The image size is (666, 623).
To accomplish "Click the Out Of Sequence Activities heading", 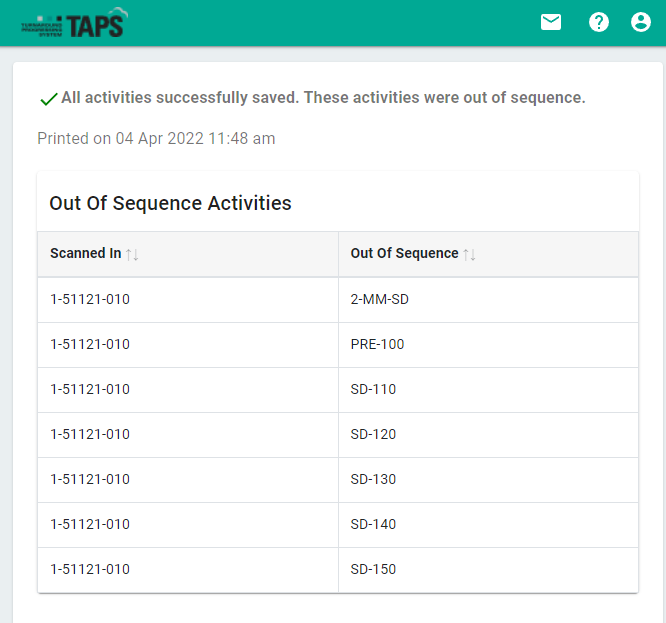I will 170,203.
